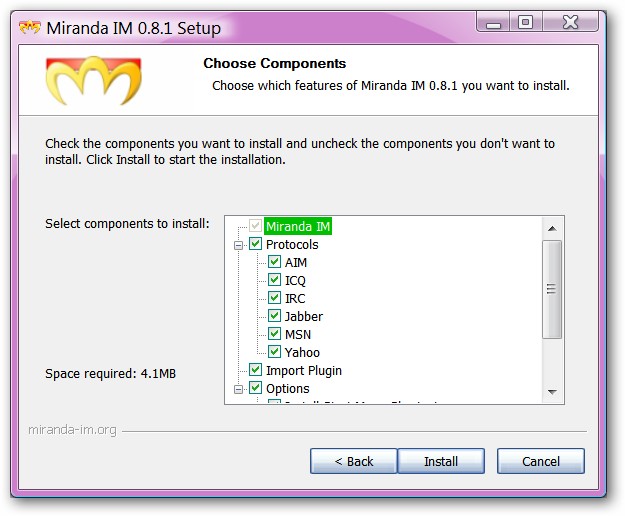Image resolution: width=625 pixels, height=516 pixels.
Task: Click the component list scroll down arrow
Action: [x=552, y=392]
